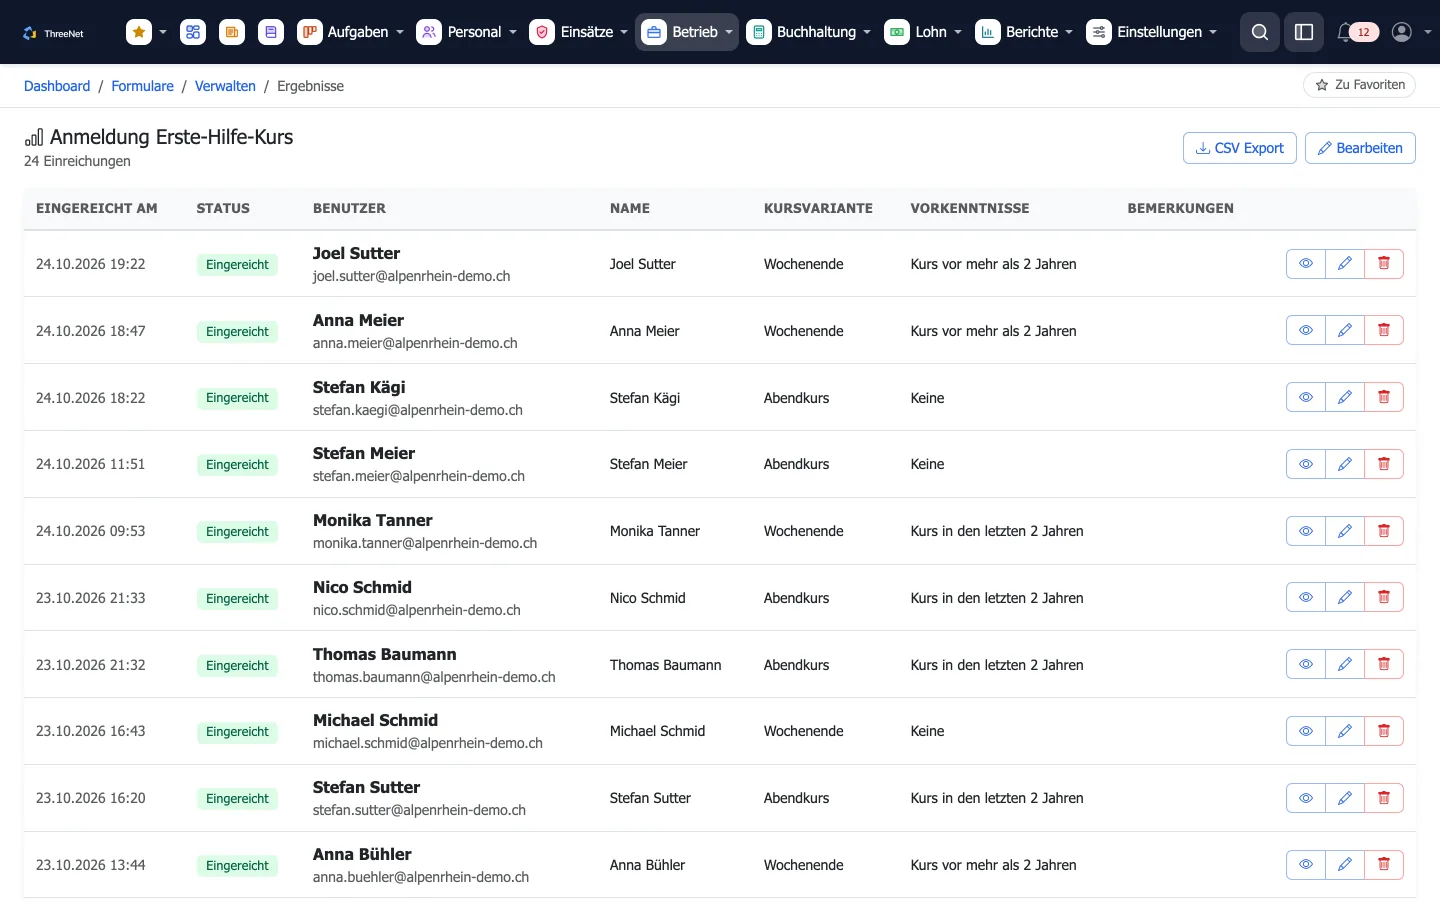The image size is (1440, 900).
Task: Show Anna Bühler's submission via eye icon
Action: coord(1306,865)
